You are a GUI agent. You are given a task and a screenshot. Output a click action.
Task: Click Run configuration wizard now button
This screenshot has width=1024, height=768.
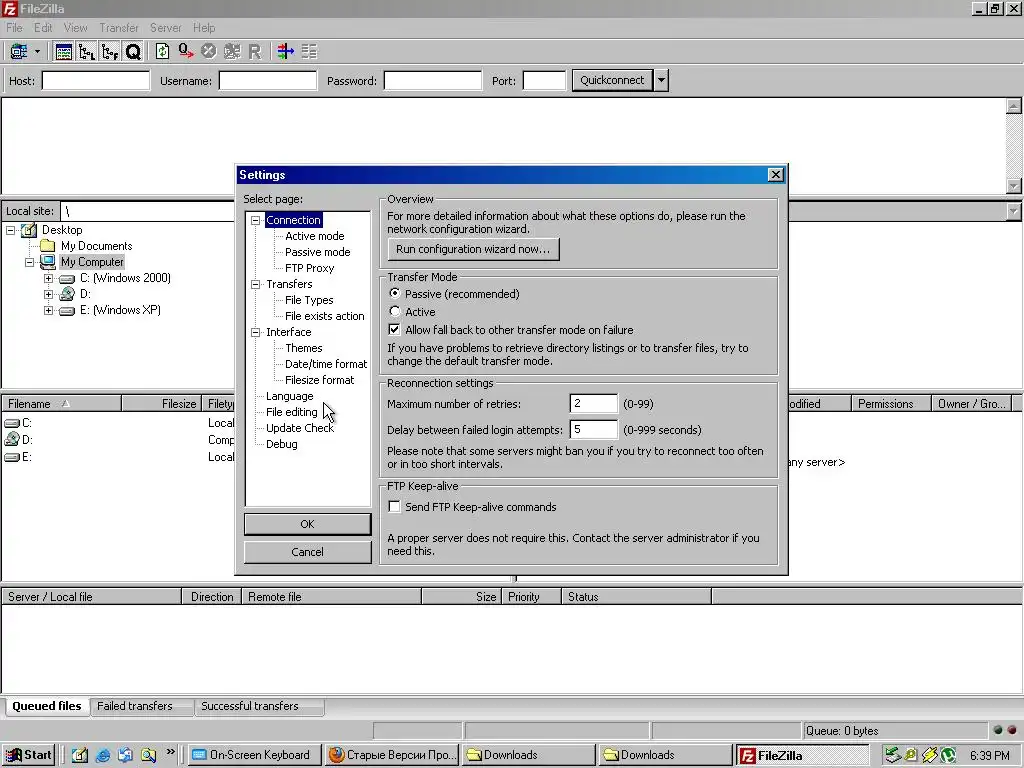[x=473, y=249]
